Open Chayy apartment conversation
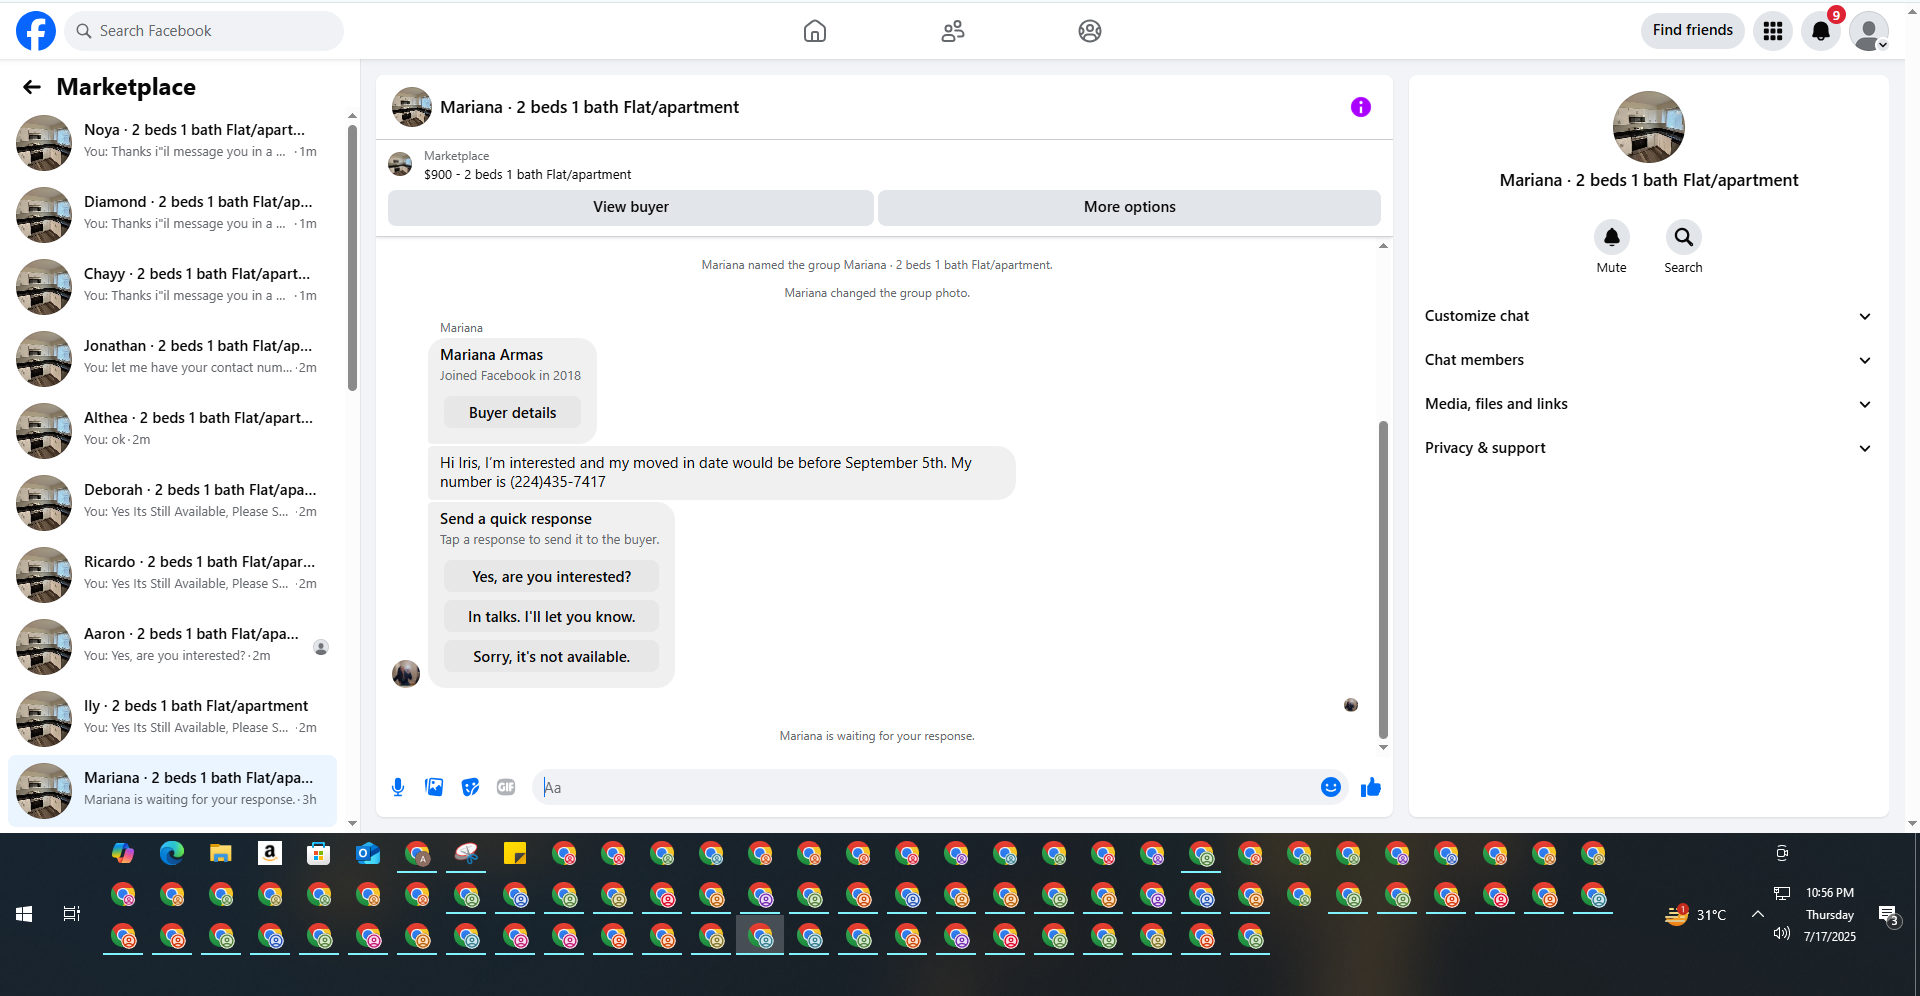 [172, 286]
